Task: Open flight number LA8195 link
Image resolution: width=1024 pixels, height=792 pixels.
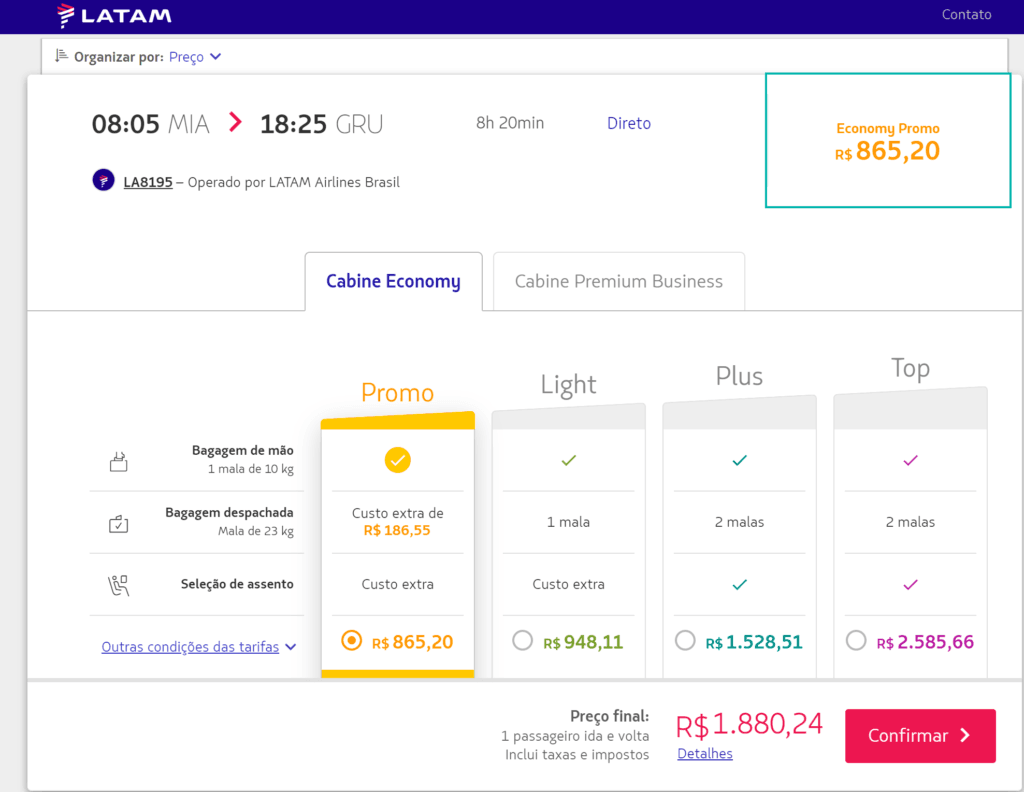Action: coord(148,182)
